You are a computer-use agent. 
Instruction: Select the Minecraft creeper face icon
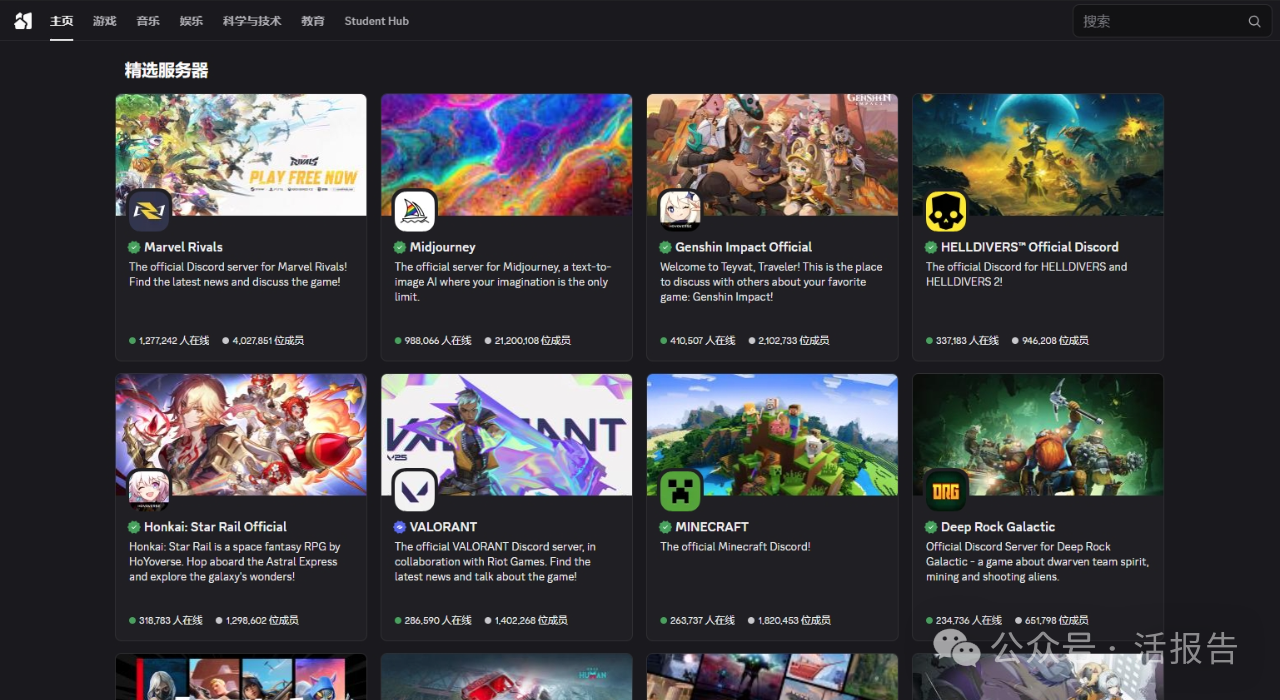tap(680, 491)
